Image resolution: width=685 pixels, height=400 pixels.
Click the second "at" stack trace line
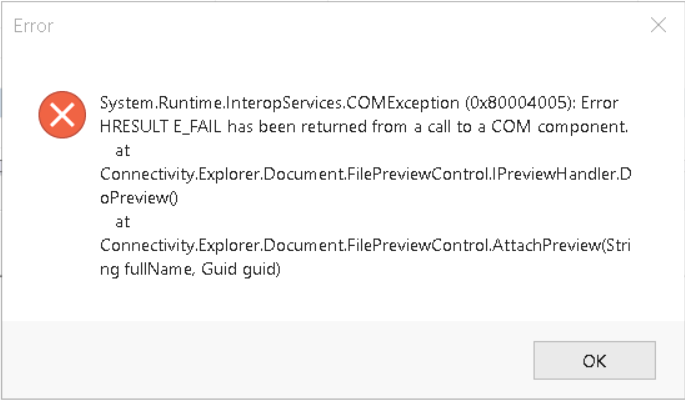click(123, 221)
